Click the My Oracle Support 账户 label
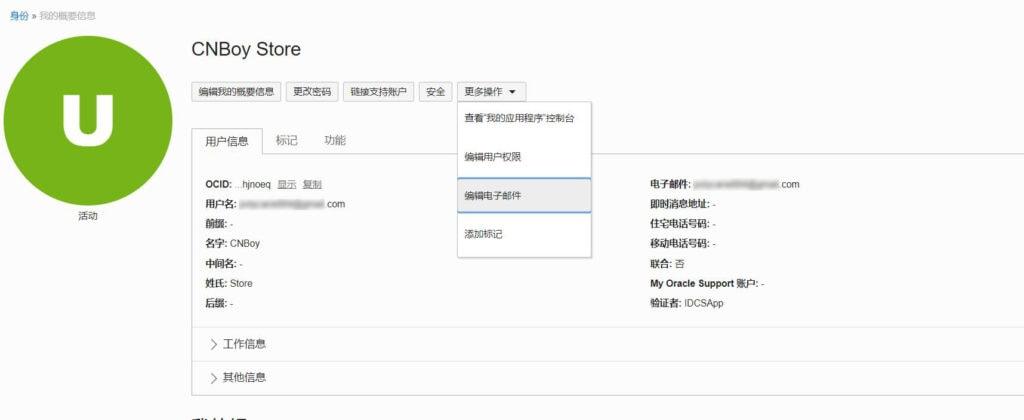 pyautogui.click(x=705, y=283)
